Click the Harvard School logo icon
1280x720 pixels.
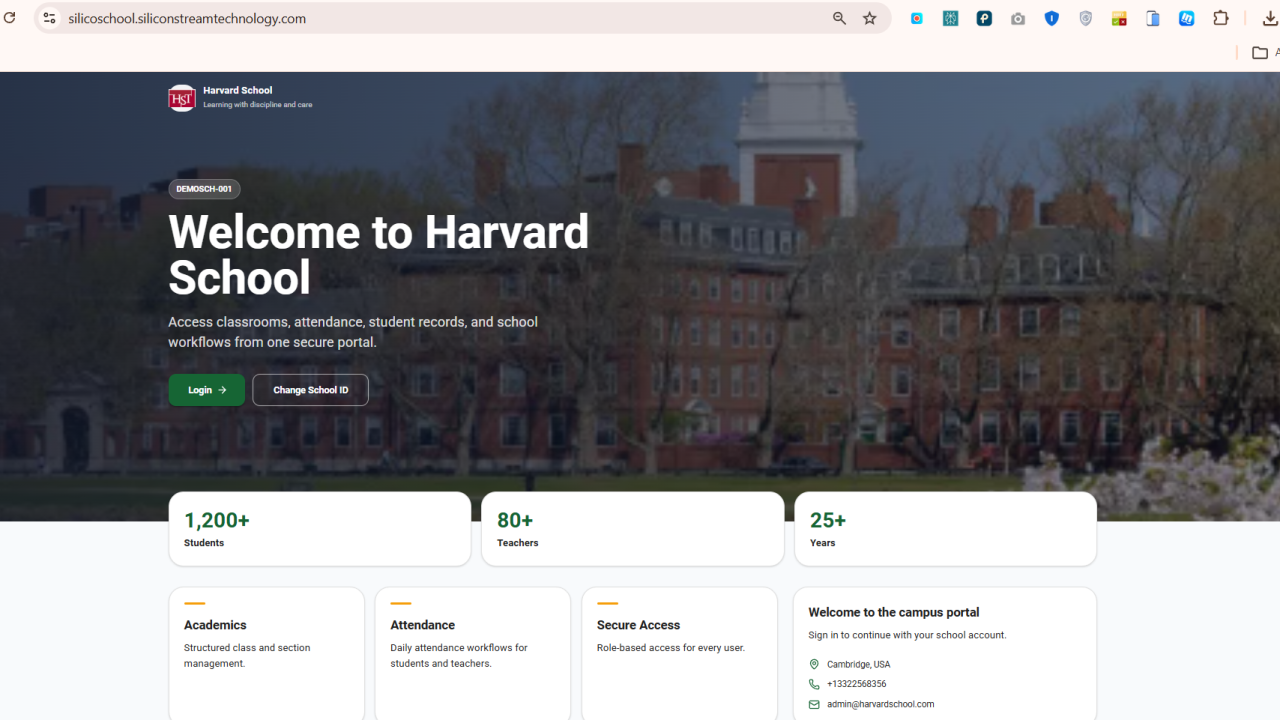pos(182,98)
